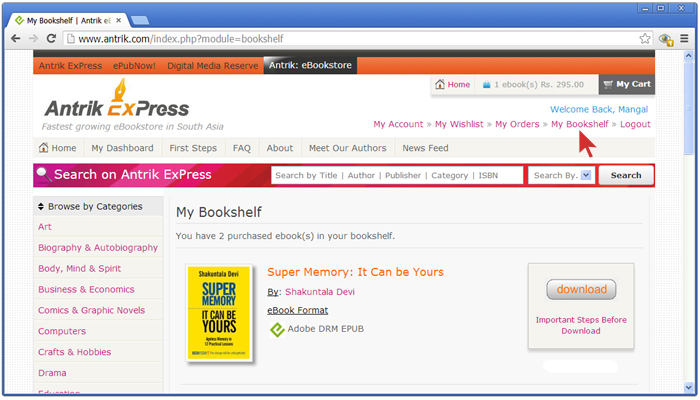Click the 'My Bookshelf' page heading
700x400 pixels.
tap(219, 212)
